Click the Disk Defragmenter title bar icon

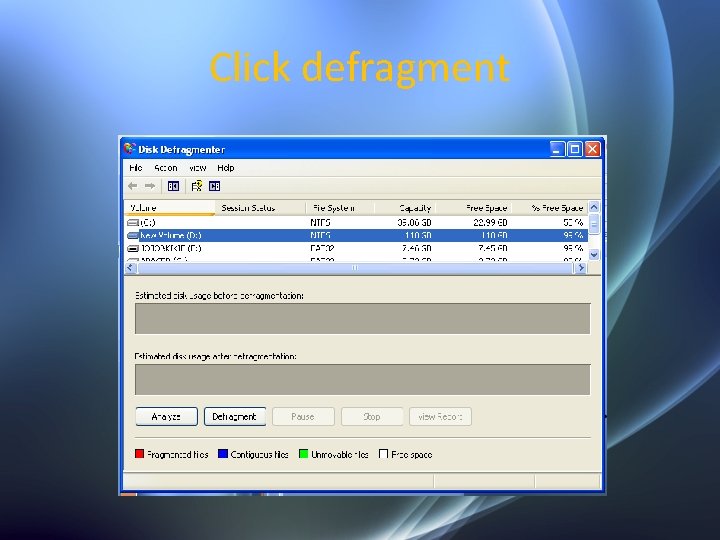point(129,149)
